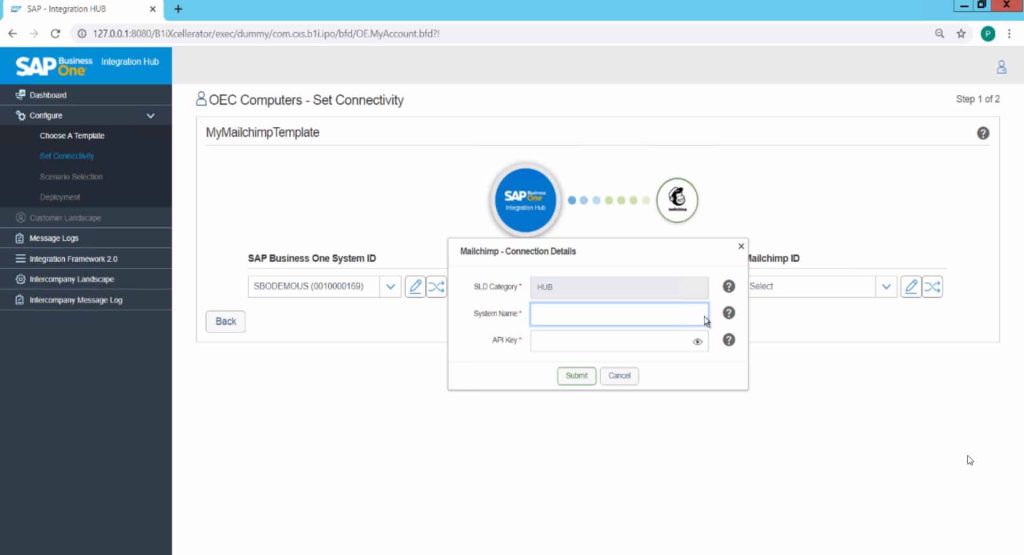Screen dimensions: 1024x555
Task: Click the Mailchimp circle logo
Action: pyautogui.click(x=677, y=200)
